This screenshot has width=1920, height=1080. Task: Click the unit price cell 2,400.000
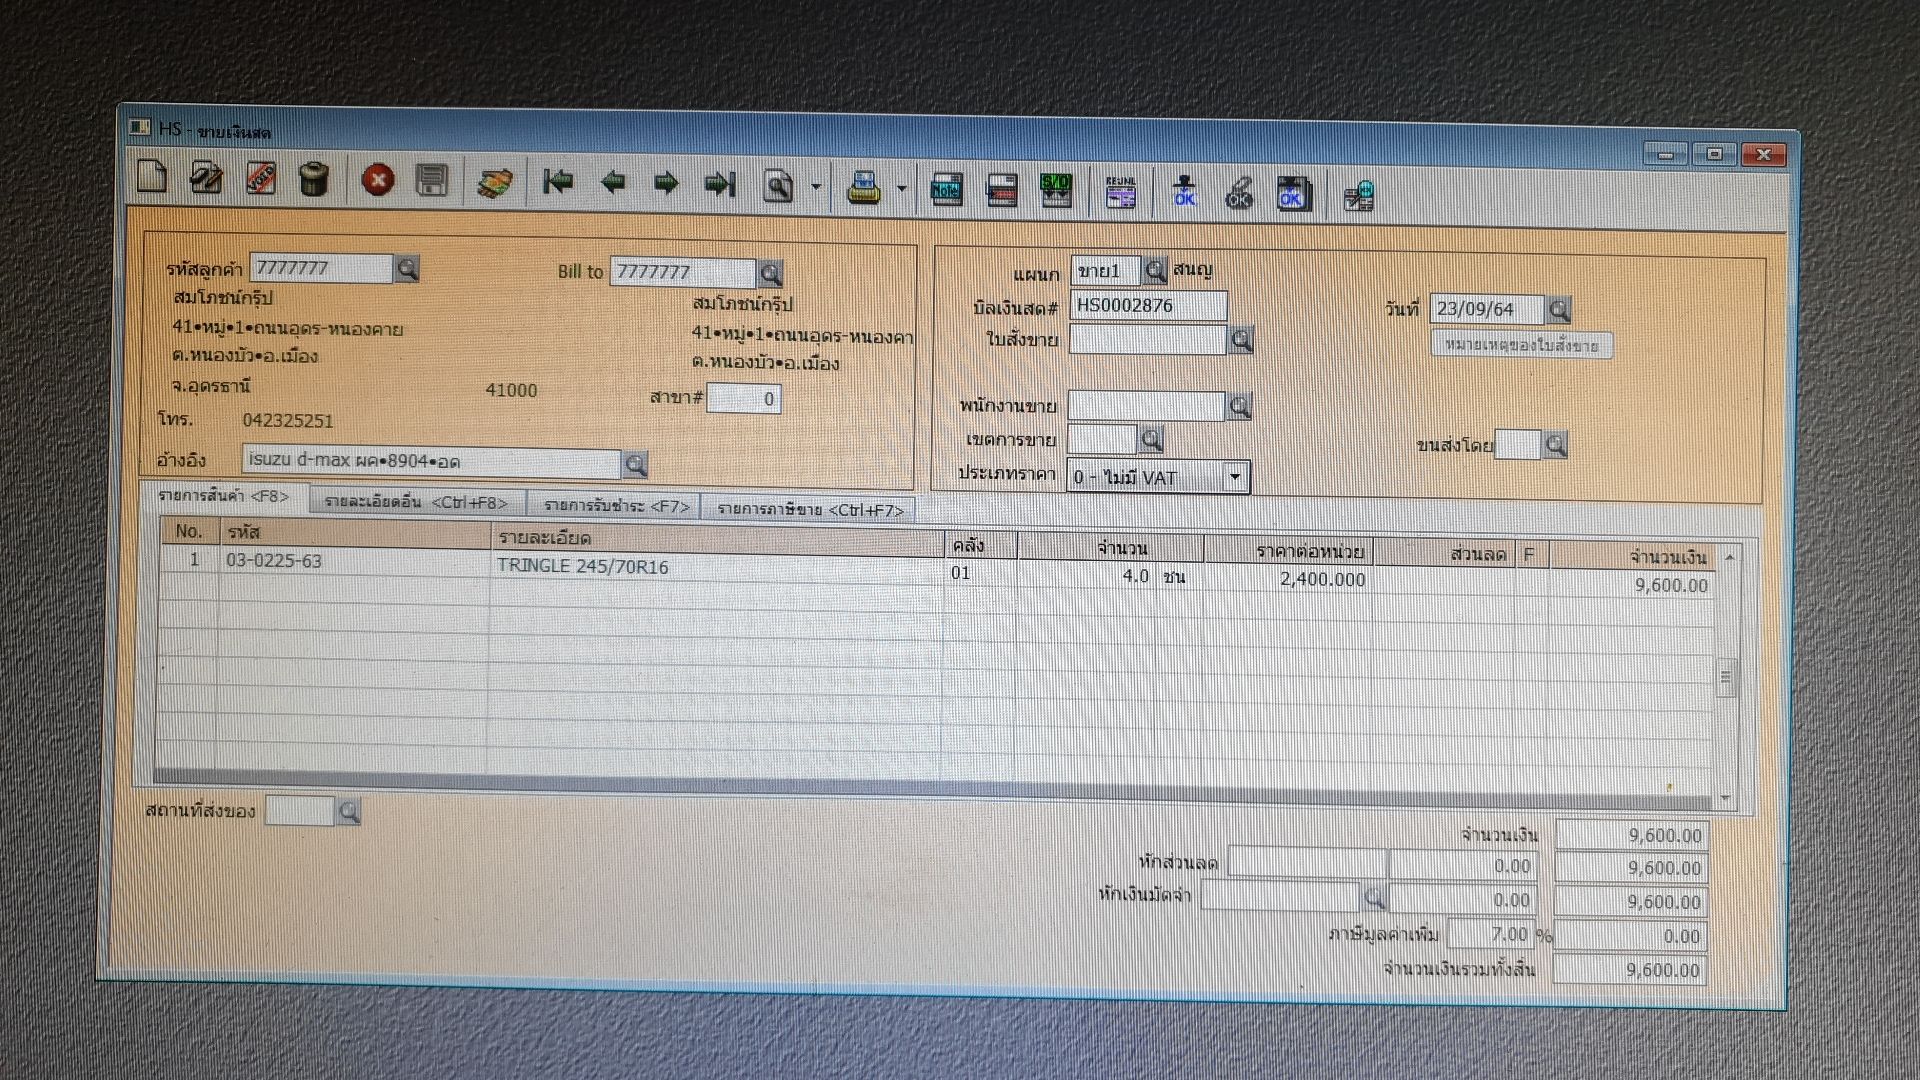point(1288,579)
